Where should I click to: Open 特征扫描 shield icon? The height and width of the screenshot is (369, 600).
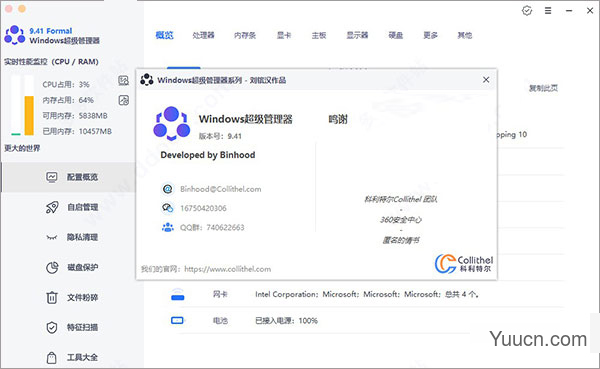(52, 327)
